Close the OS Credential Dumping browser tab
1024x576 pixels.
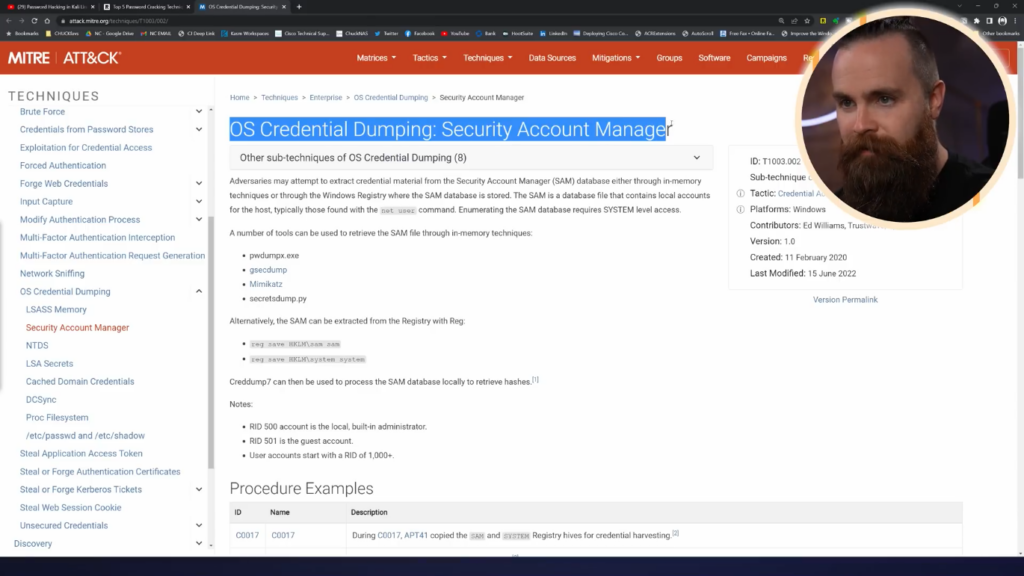[283, 7]
